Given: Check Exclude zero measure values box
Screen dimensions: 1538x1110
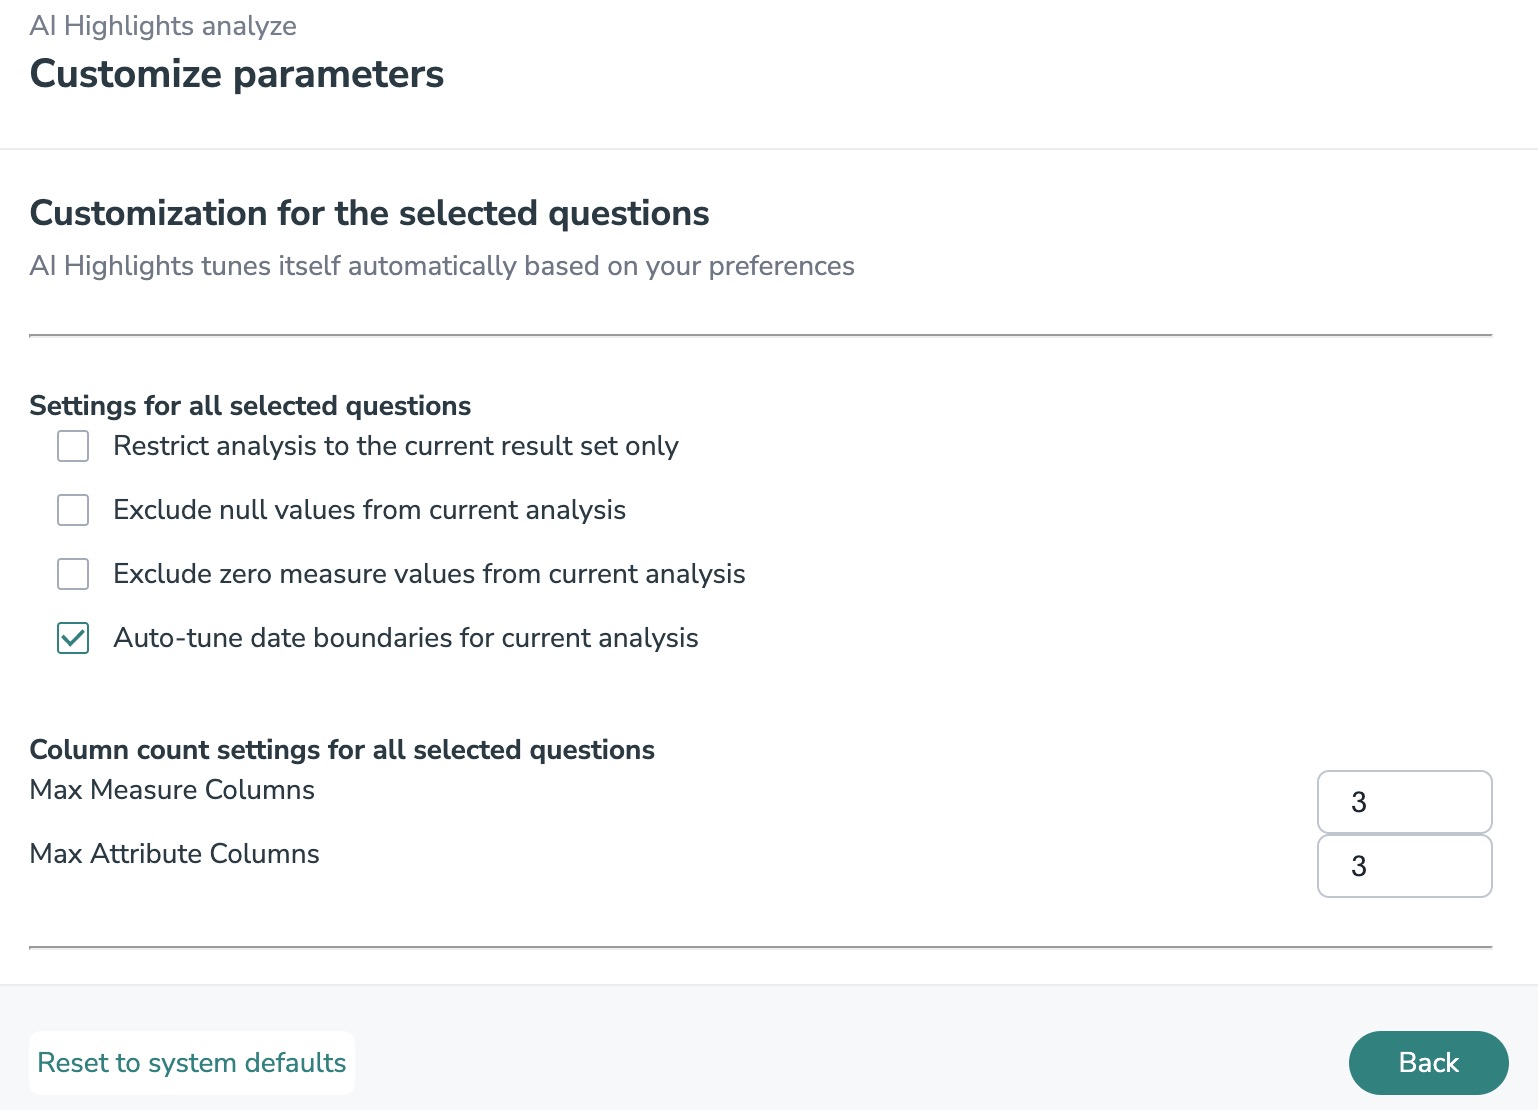Looking at the screenshot, I should pyautogui.click(x=73, y=574).
